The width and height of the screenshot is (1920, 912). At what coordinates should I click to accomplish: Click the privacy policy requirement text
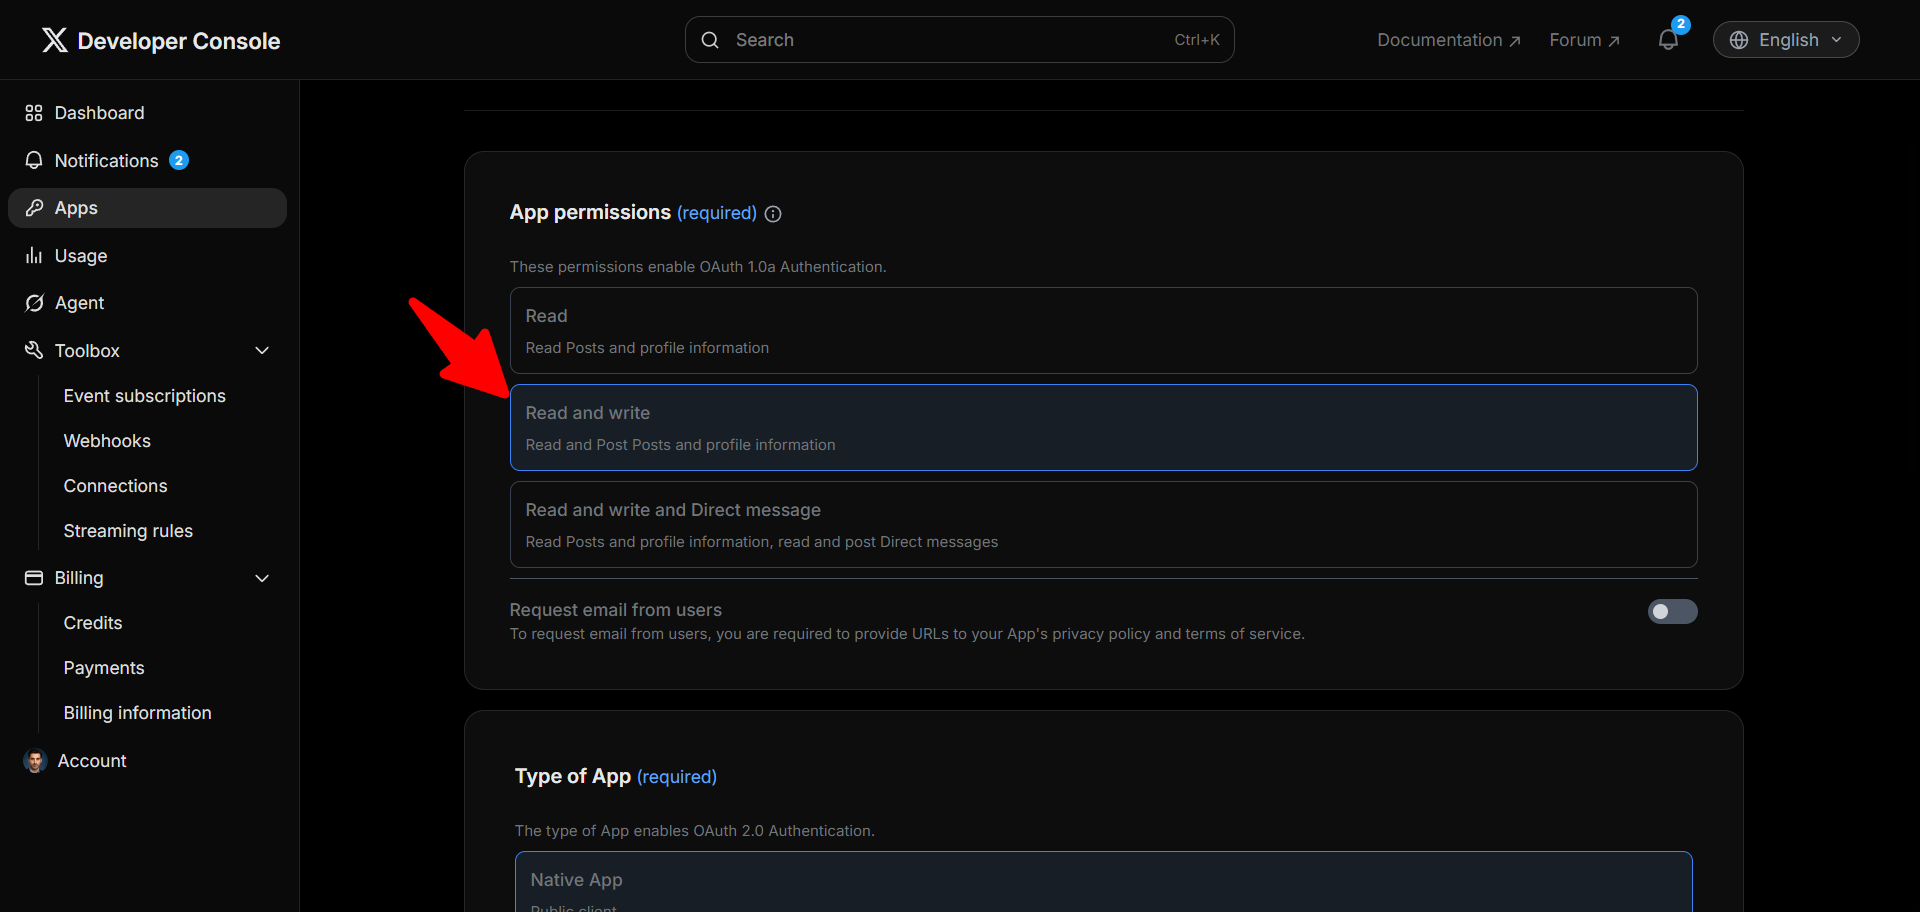coord(907,634)
